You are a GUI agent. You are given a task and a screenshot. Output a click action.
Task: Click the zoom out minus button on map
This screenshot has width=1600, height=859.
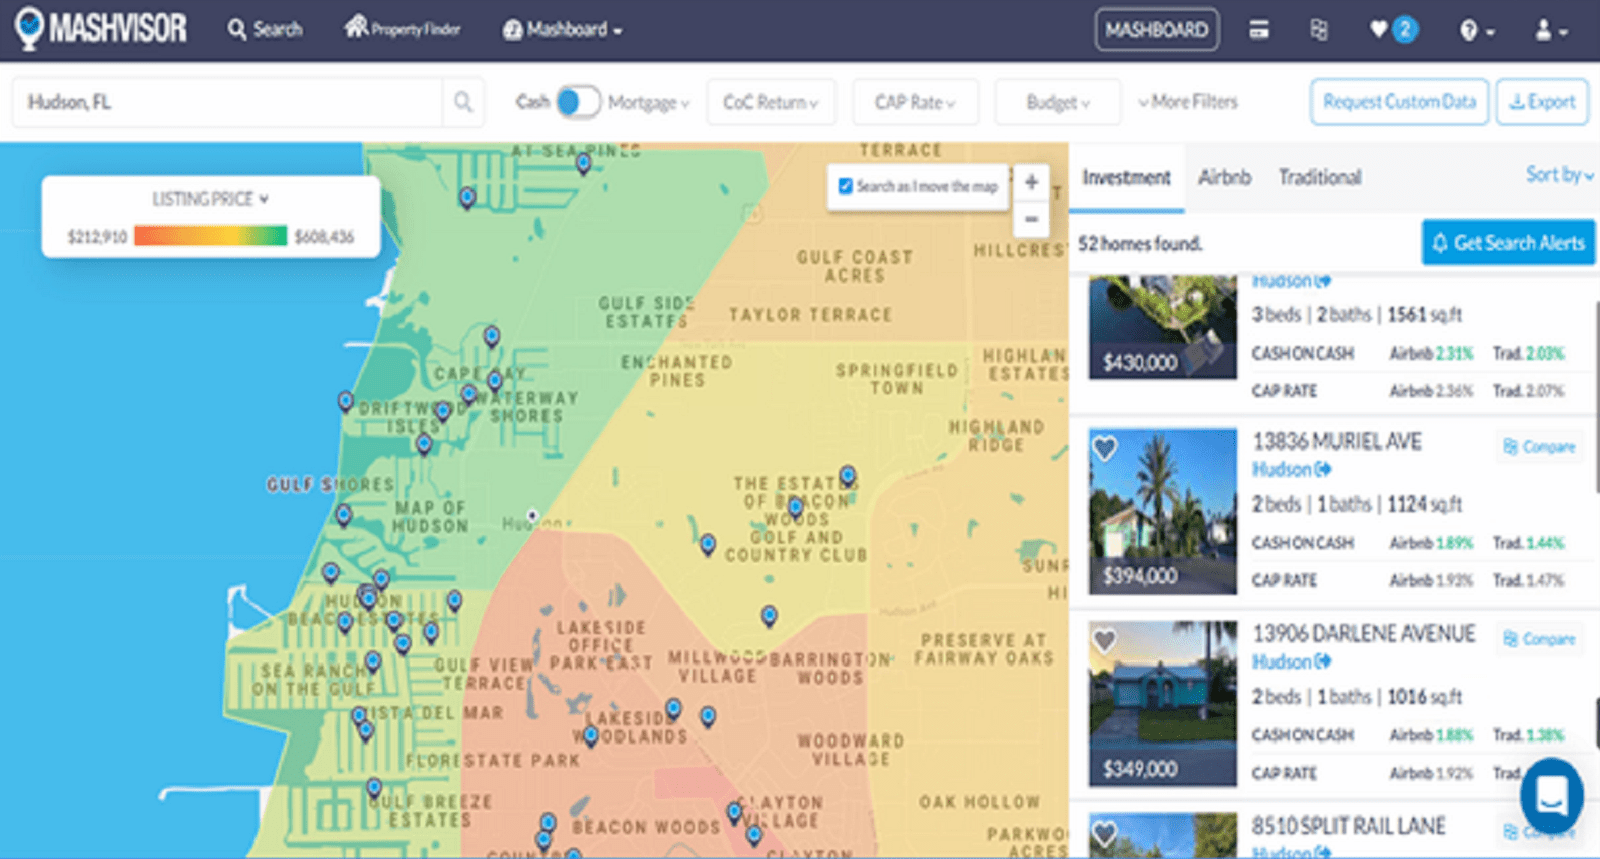[x=1031, y=219]
